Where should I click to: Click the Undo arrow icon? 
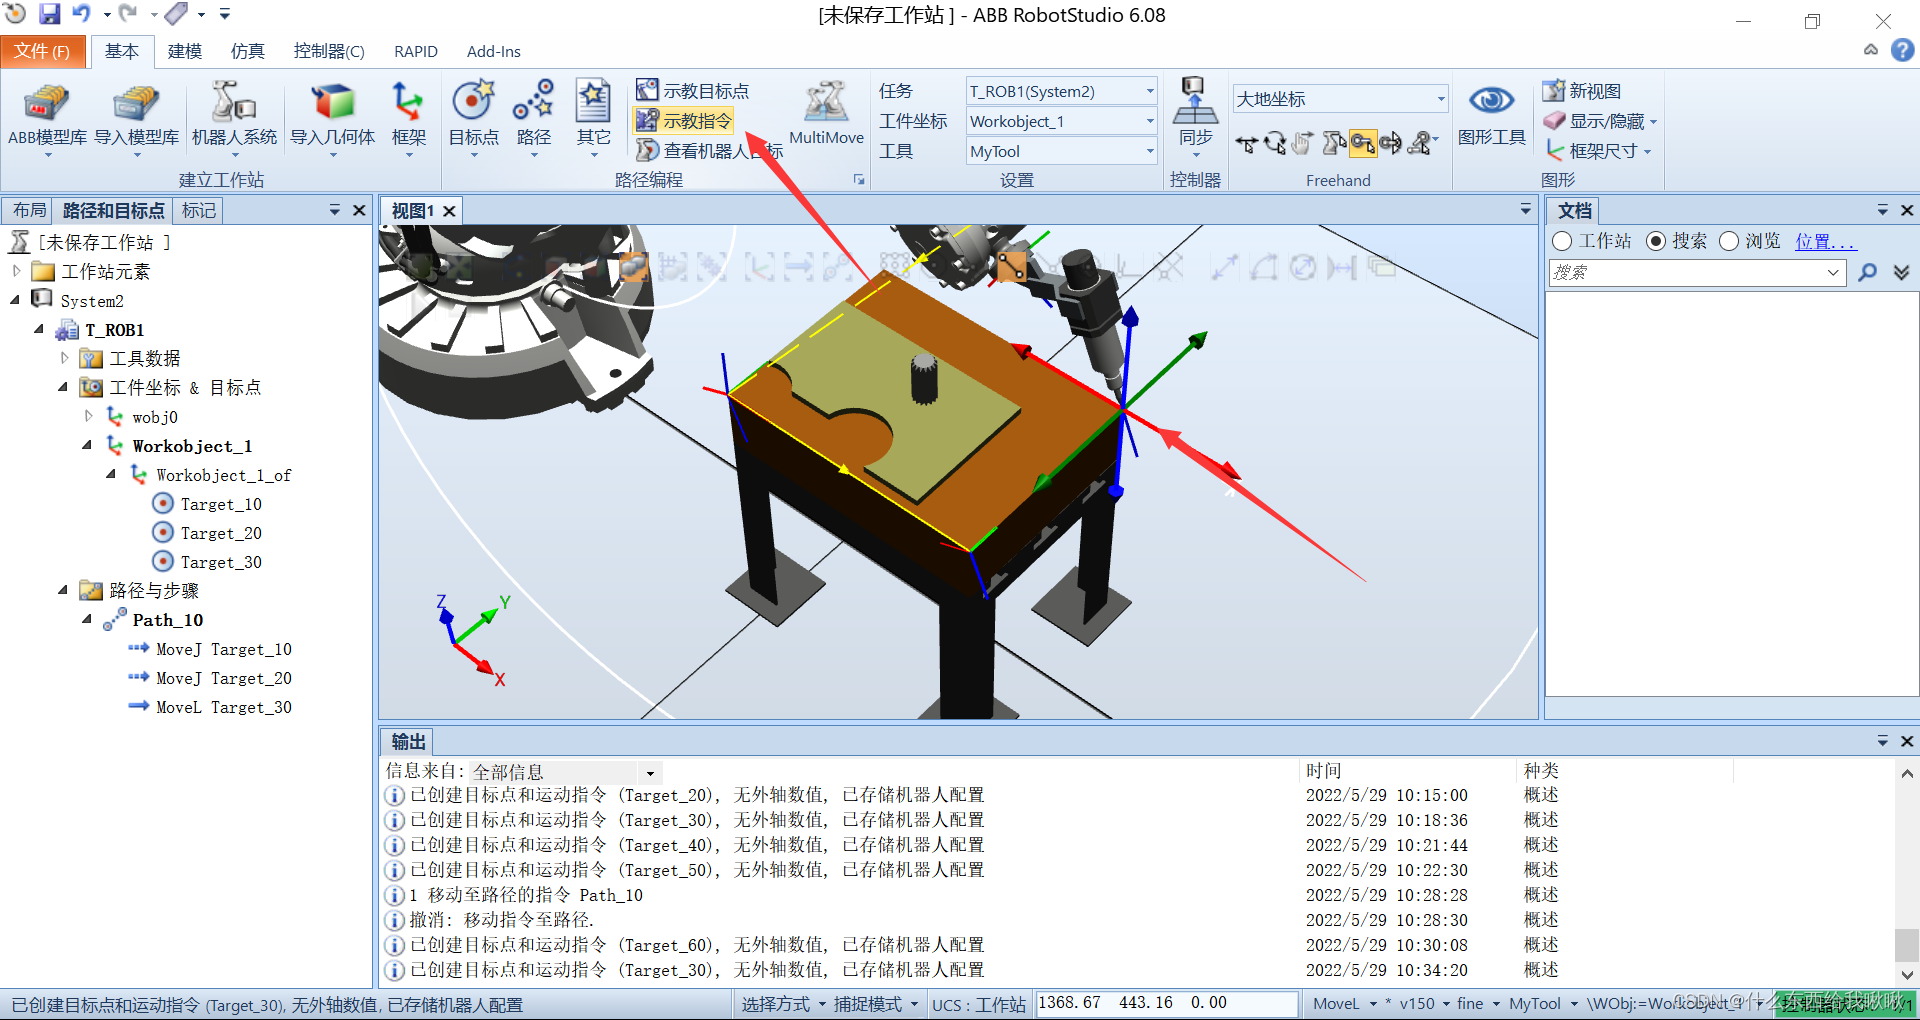pos(82,14)
